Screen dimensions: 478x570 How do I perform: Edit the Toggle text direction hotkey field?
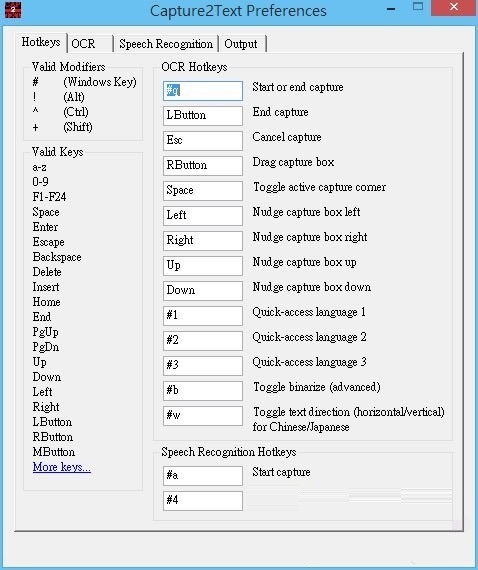203,416
